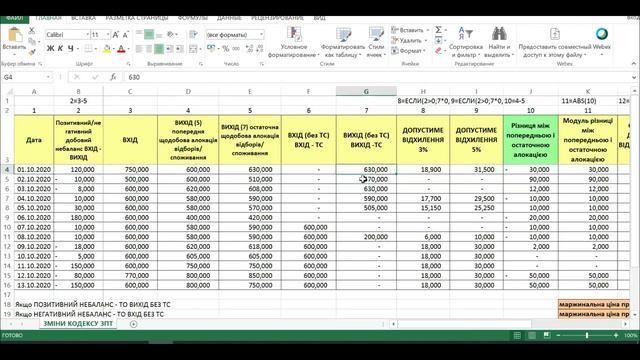The image size is (640, 360).
Task: Toggle align text right (highlighted)
Action: tap(159, 49)
